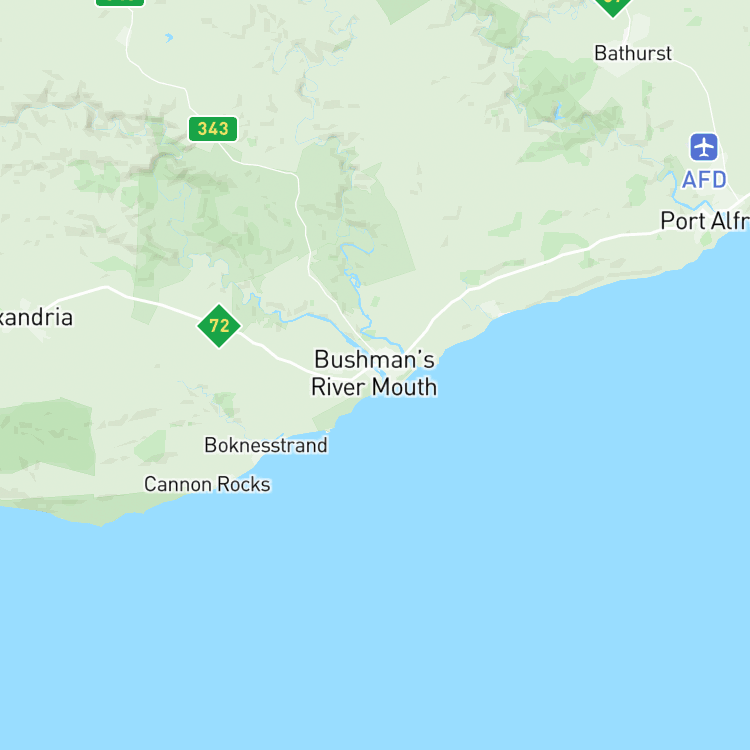The image size is (750, 750).
Task: Select the AFD airport code label
Action: coord(704,180)
